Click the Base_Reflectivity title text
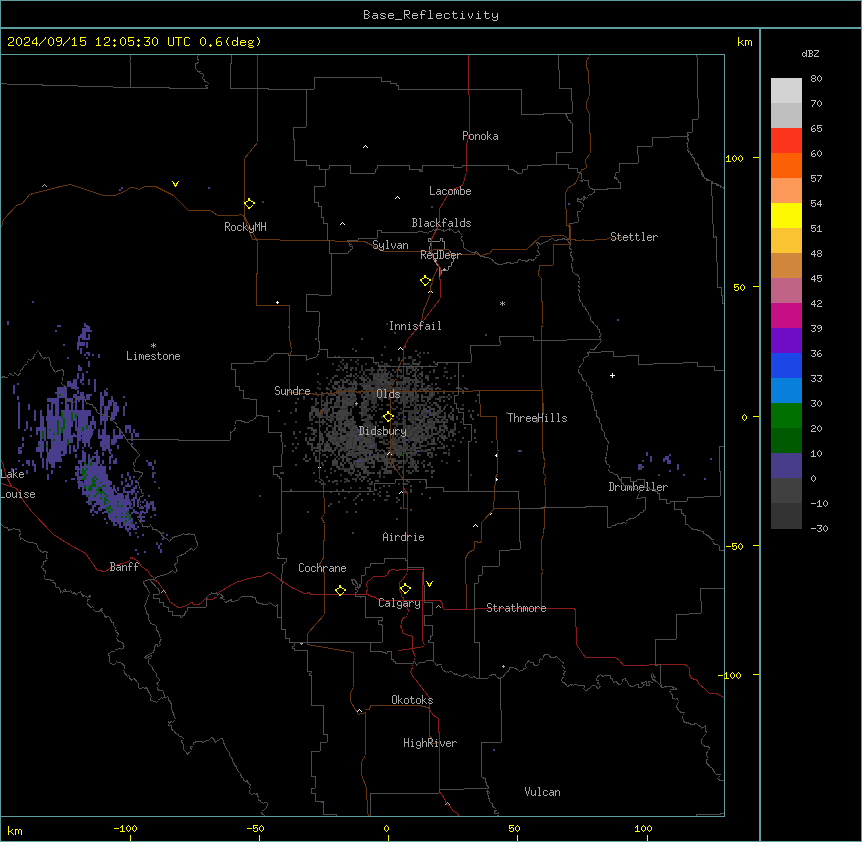This screenshot has width=862, height=842. pos(431,15)
